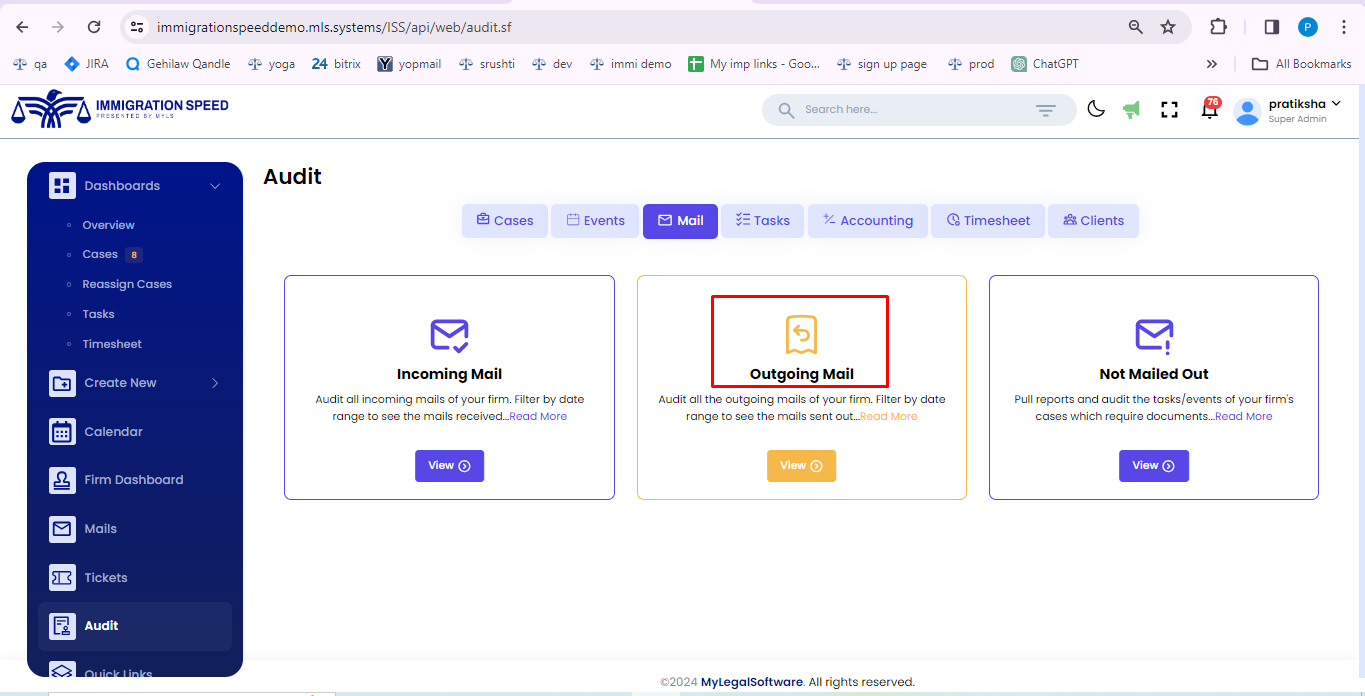Image resolution: width=1365 pixels, height=696 pixels.
Task: Open the immi demo bookmark
Action: coord(629,63)
